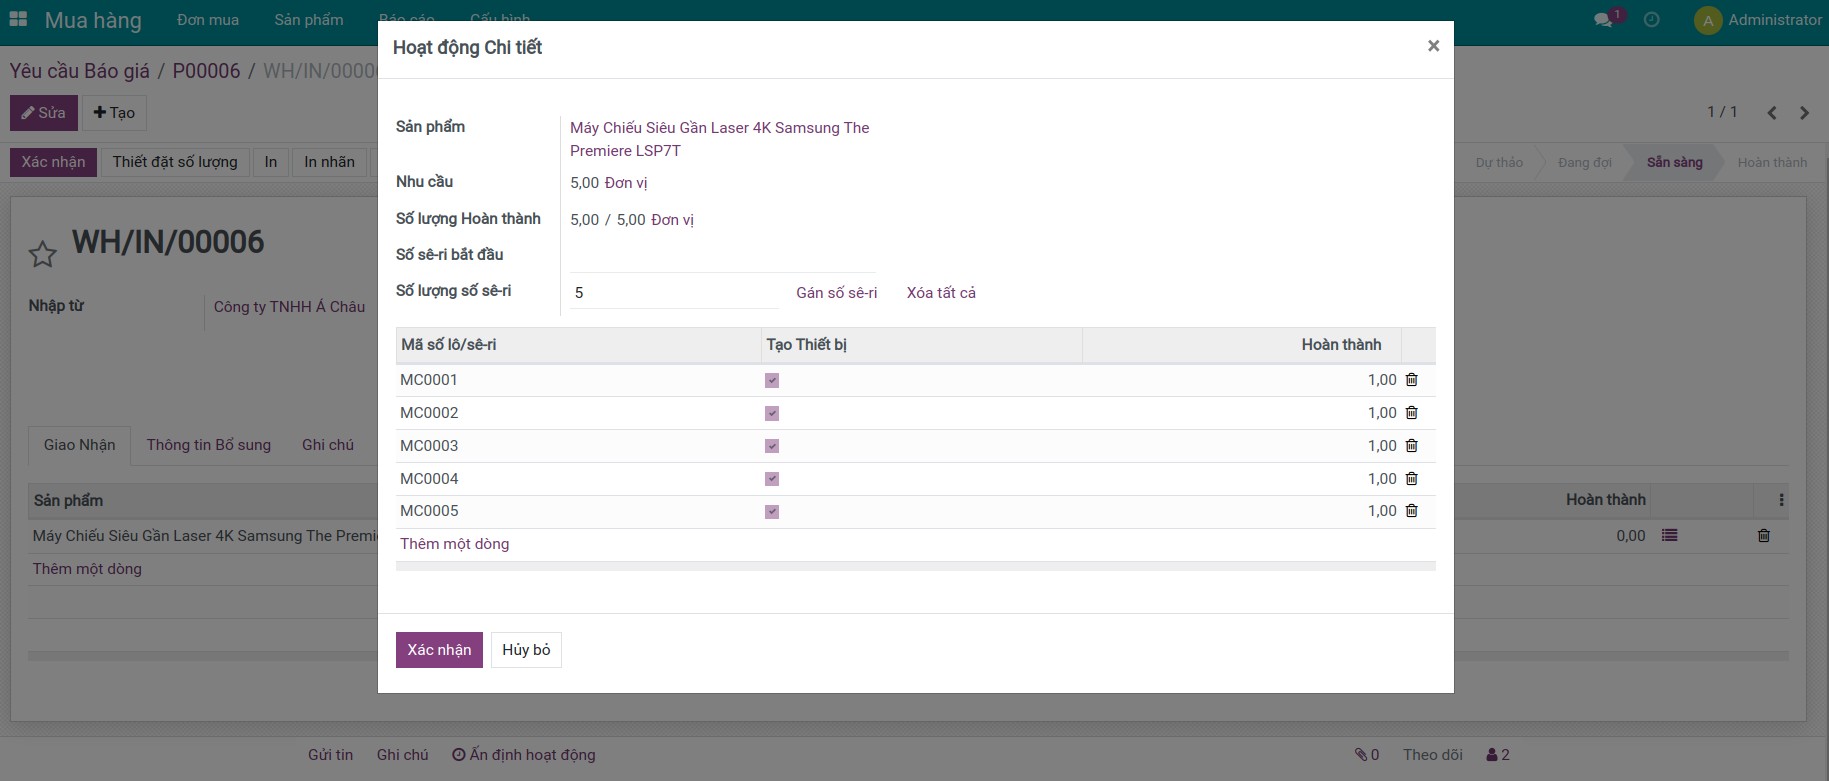Viewport: 1829px width, 781px height.
Task: Toggle Tạo Thiết bị checkbox for MC0001
Action: pos(772,381)
